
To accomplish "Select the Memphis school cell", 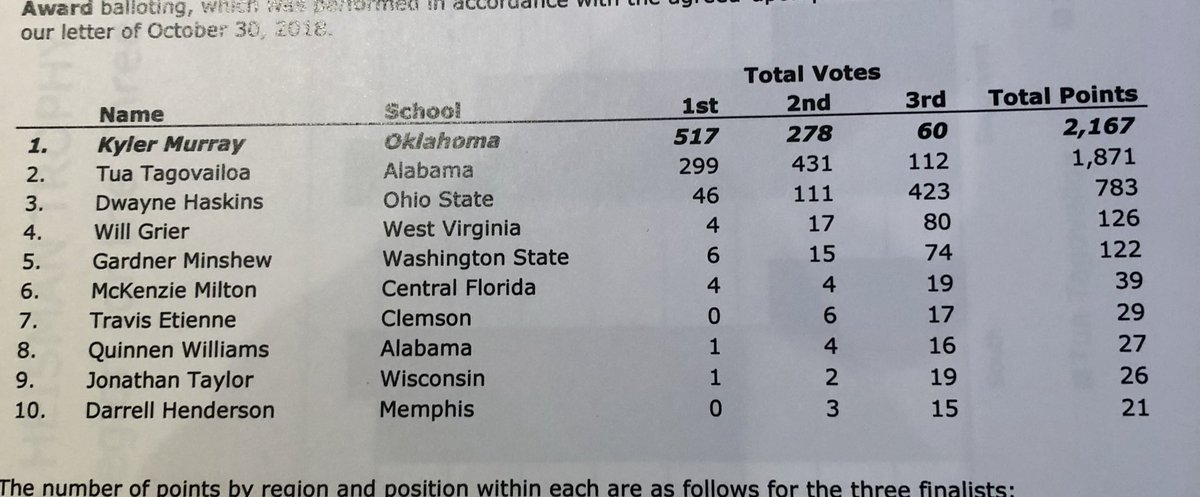I will (x=427, y=408).
